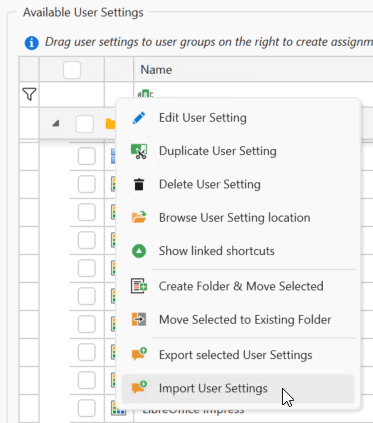Open the abc text filter operator icon
The width and height of the screenshot is (373, 423).
pyautogui.click(x=145, y=94)
